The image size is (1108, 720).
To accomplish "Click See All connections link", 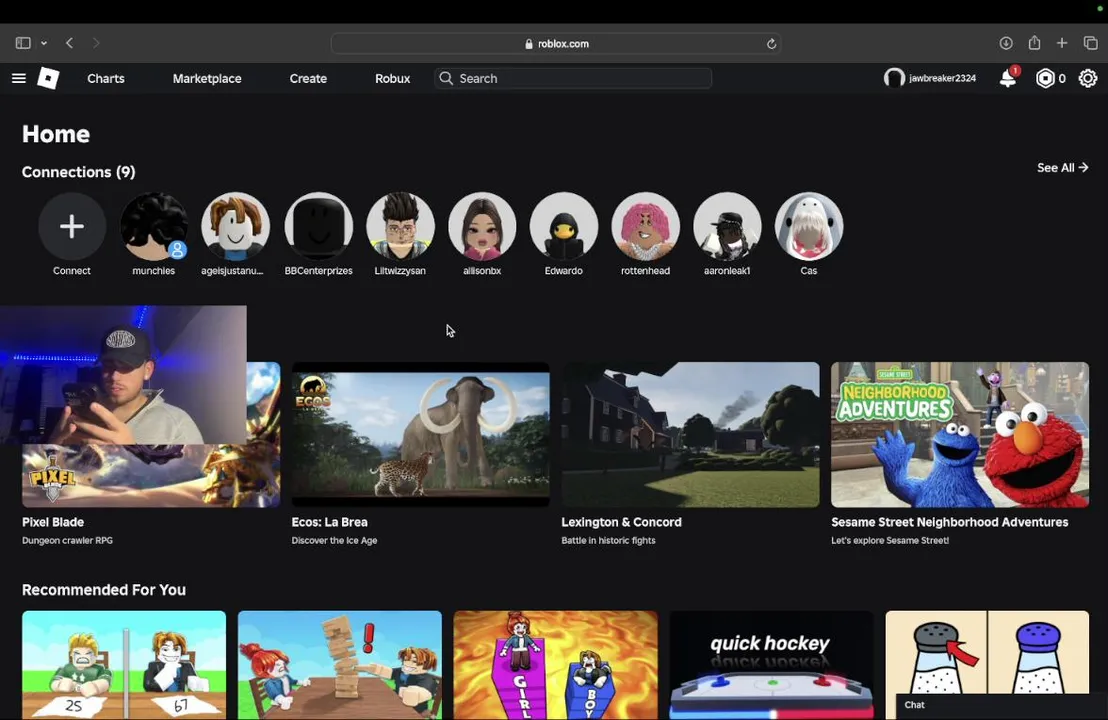I will [1062, 167].
